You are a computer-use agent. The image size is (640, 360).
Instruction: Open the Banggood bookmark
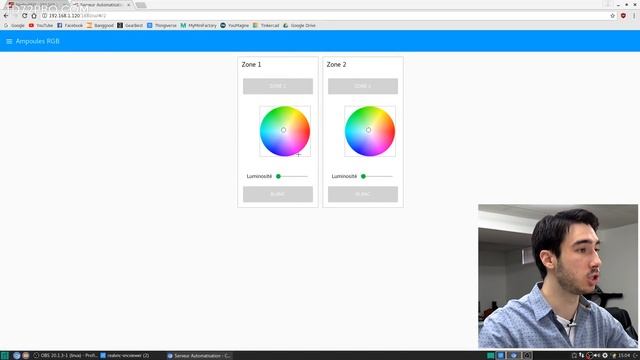click(100, 25)
